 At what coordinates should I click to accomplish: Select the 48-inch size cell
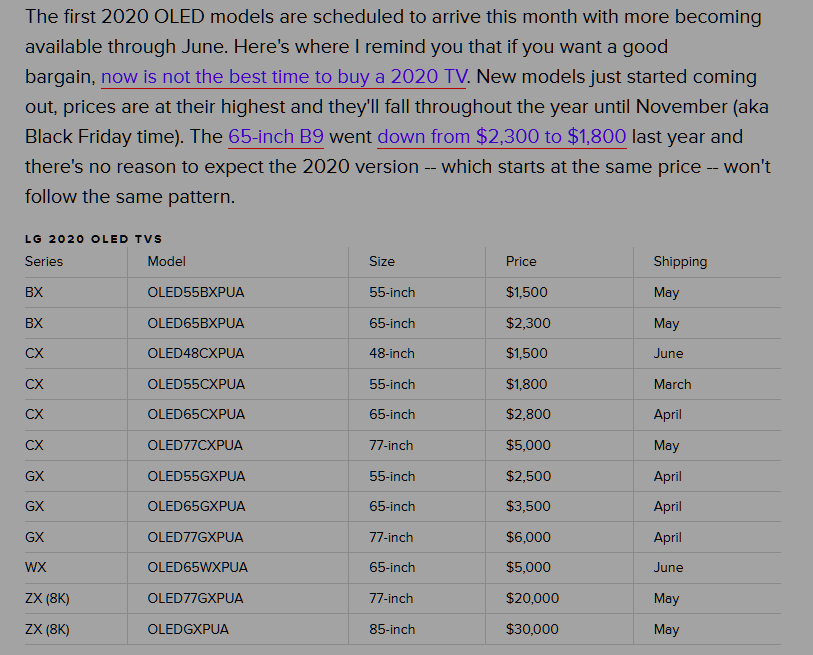[392, 353]
